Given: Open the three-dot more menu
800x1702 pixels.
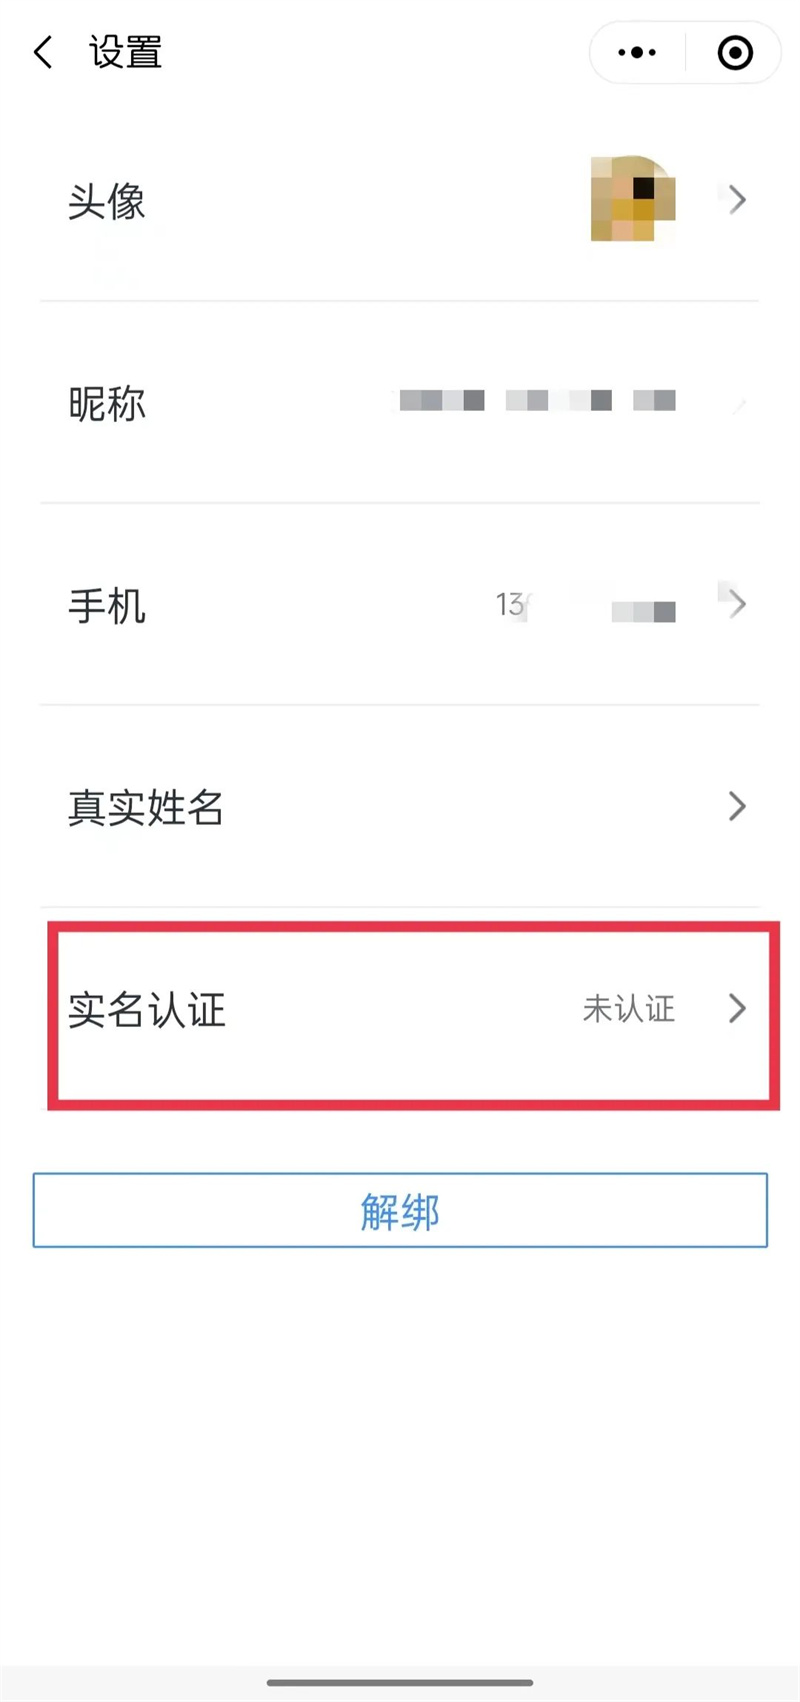Looking at the screenshot, I should [x=637, y=52].
